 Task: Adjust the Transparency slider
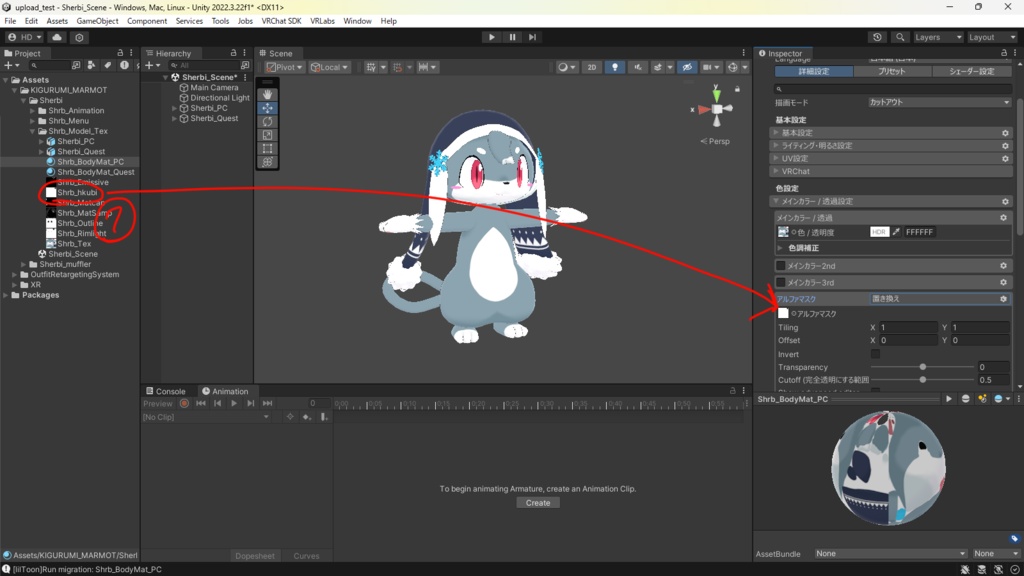click(x=923, y=367)
